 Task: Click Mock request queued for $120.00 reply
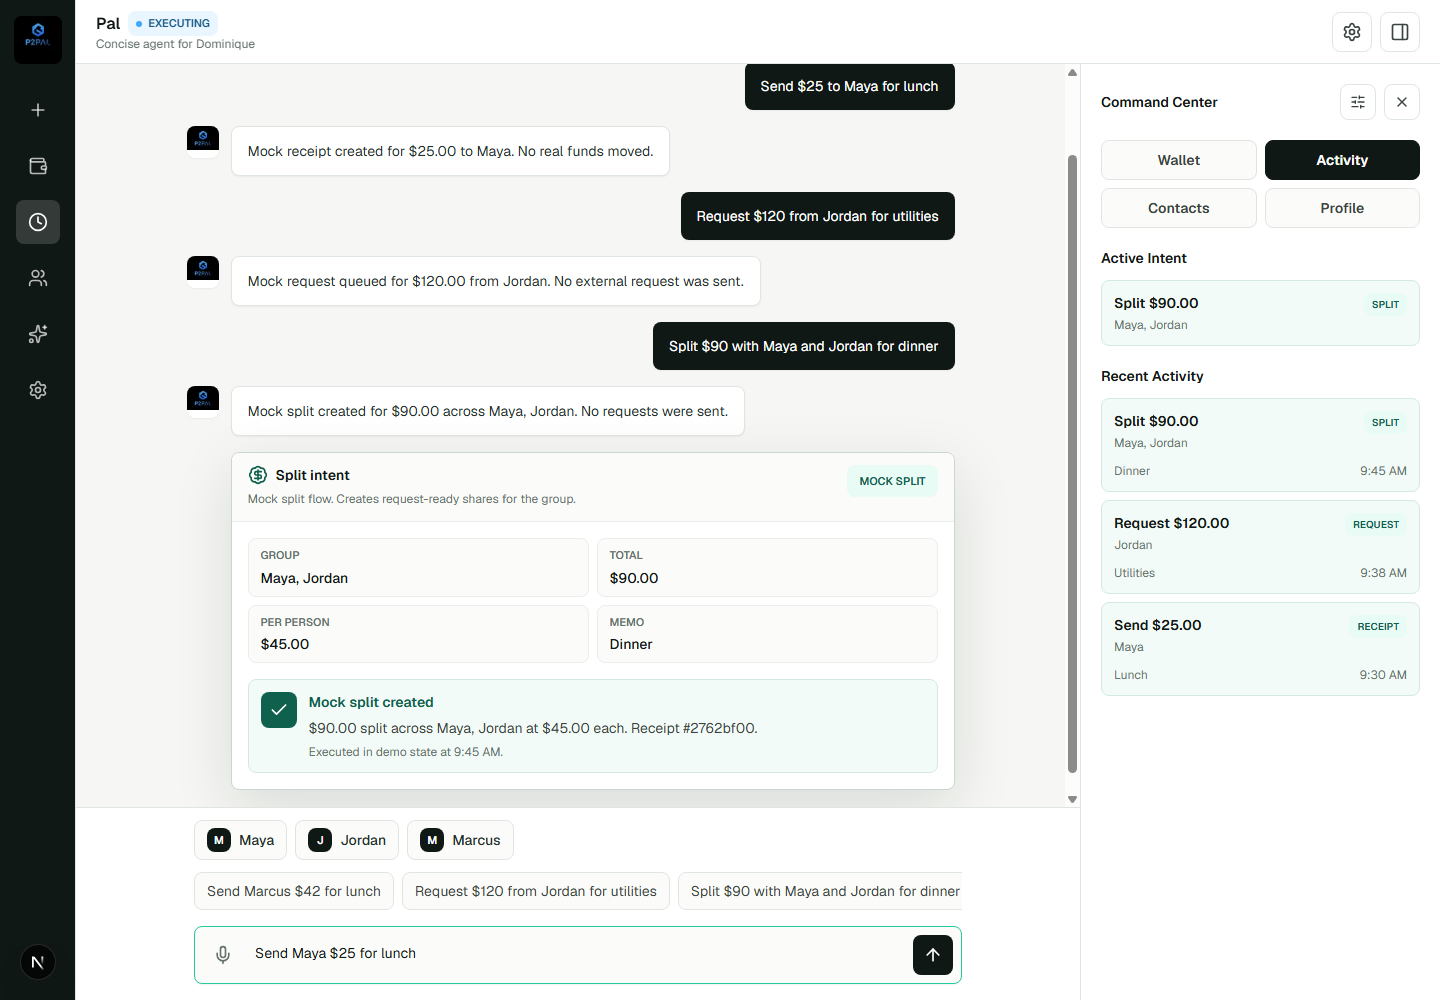pyautogui.click(x=496, y=281)
